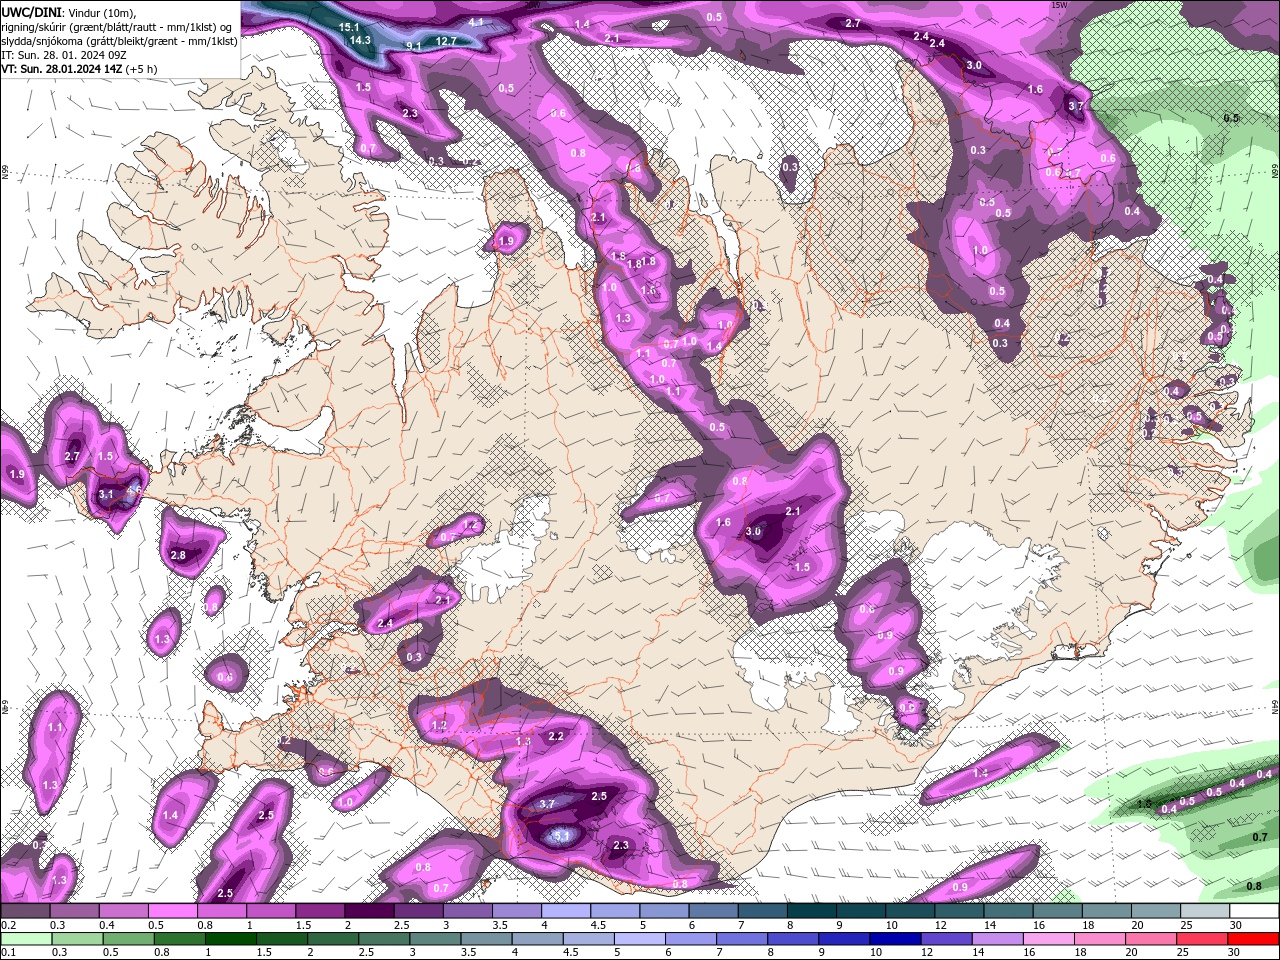Select the rain scale swatch between 0.5 and 0.8
Viewport: 1280px width, 960px height.
(x=128, y=939)
